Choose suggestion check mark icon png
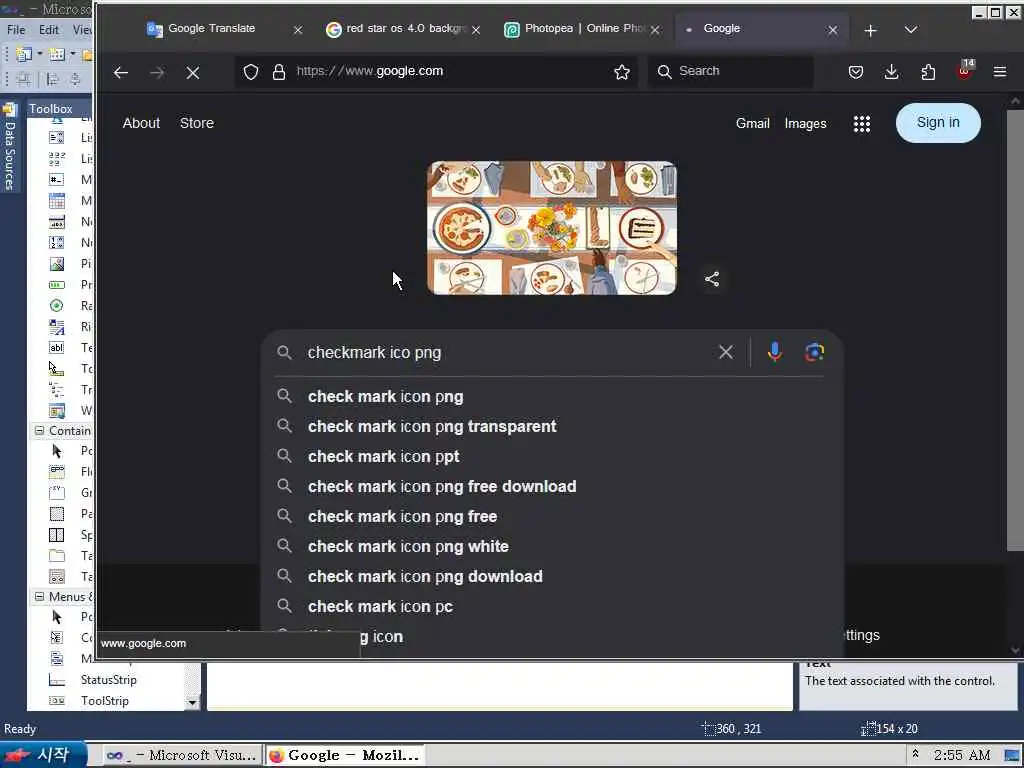Screen dimensions: 1024x768 point(552,396)
